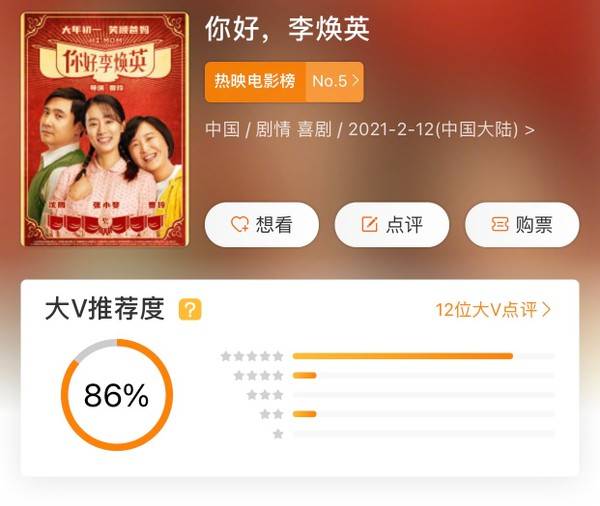
Task: Click the pencil edit icon in 点评
Action: pos(370,224)
